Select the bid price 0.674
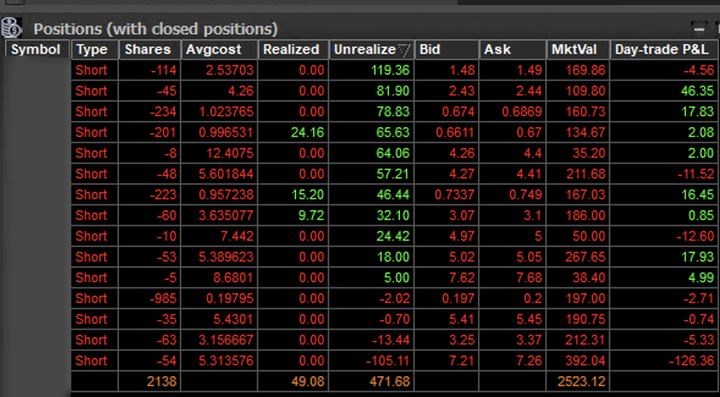Screen dimensions: 720x397 (446, 112)
